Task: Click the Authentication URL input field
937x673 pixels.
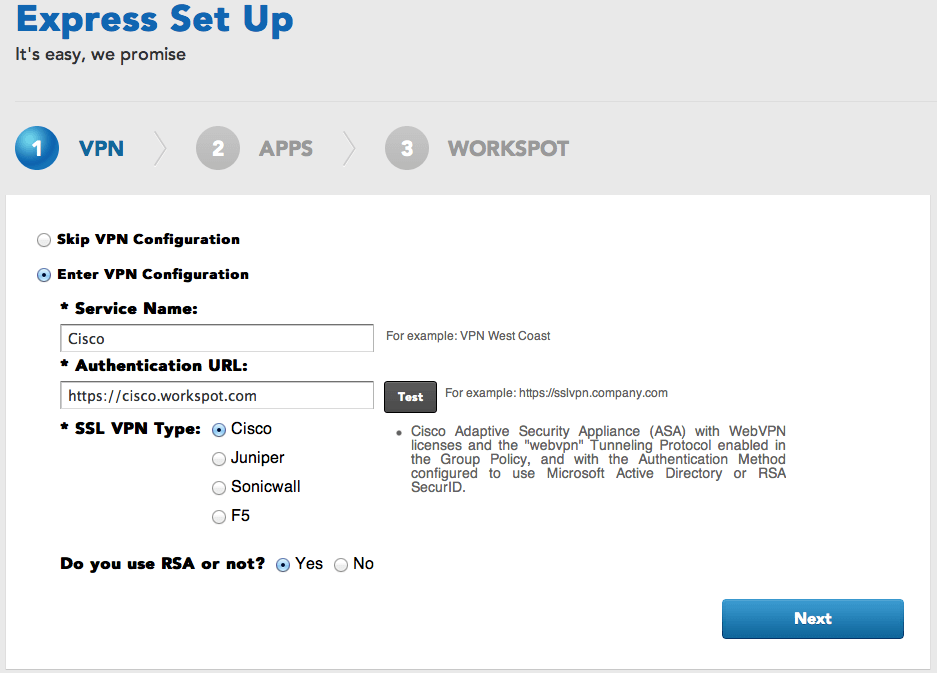Action: click(217, 395)
